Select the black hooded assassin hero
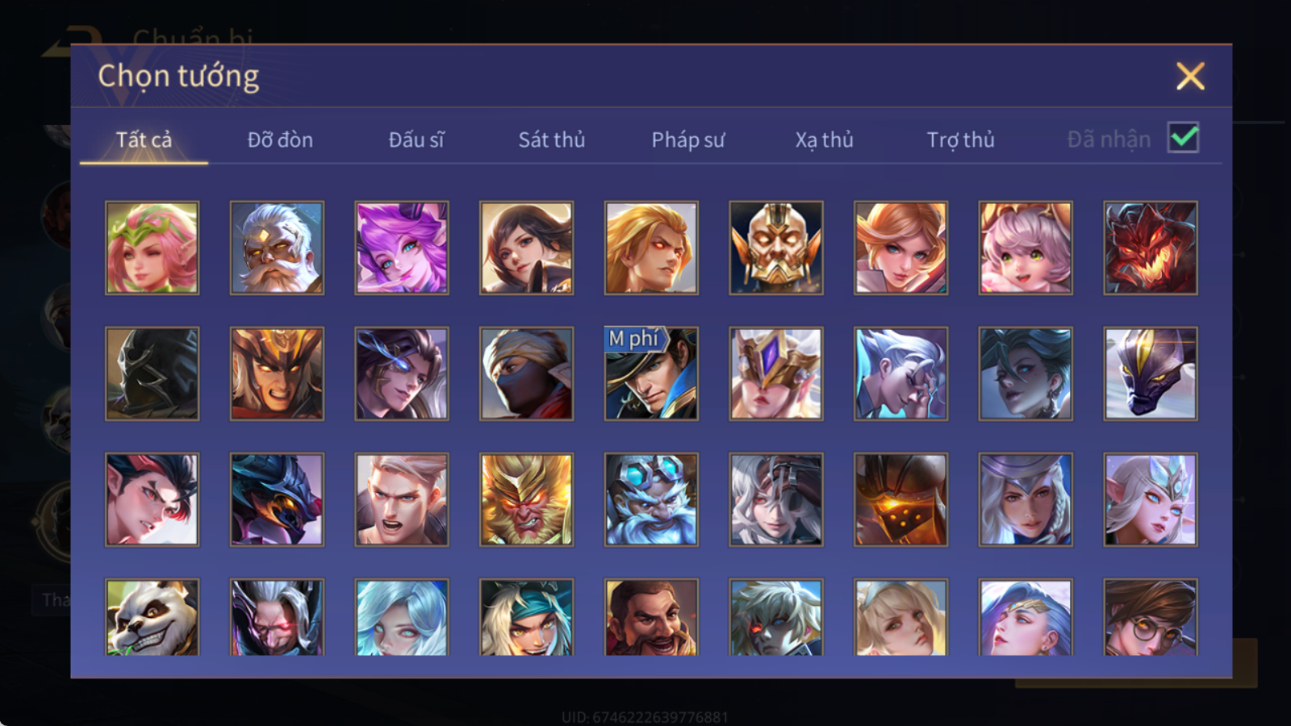 [152, 374]
